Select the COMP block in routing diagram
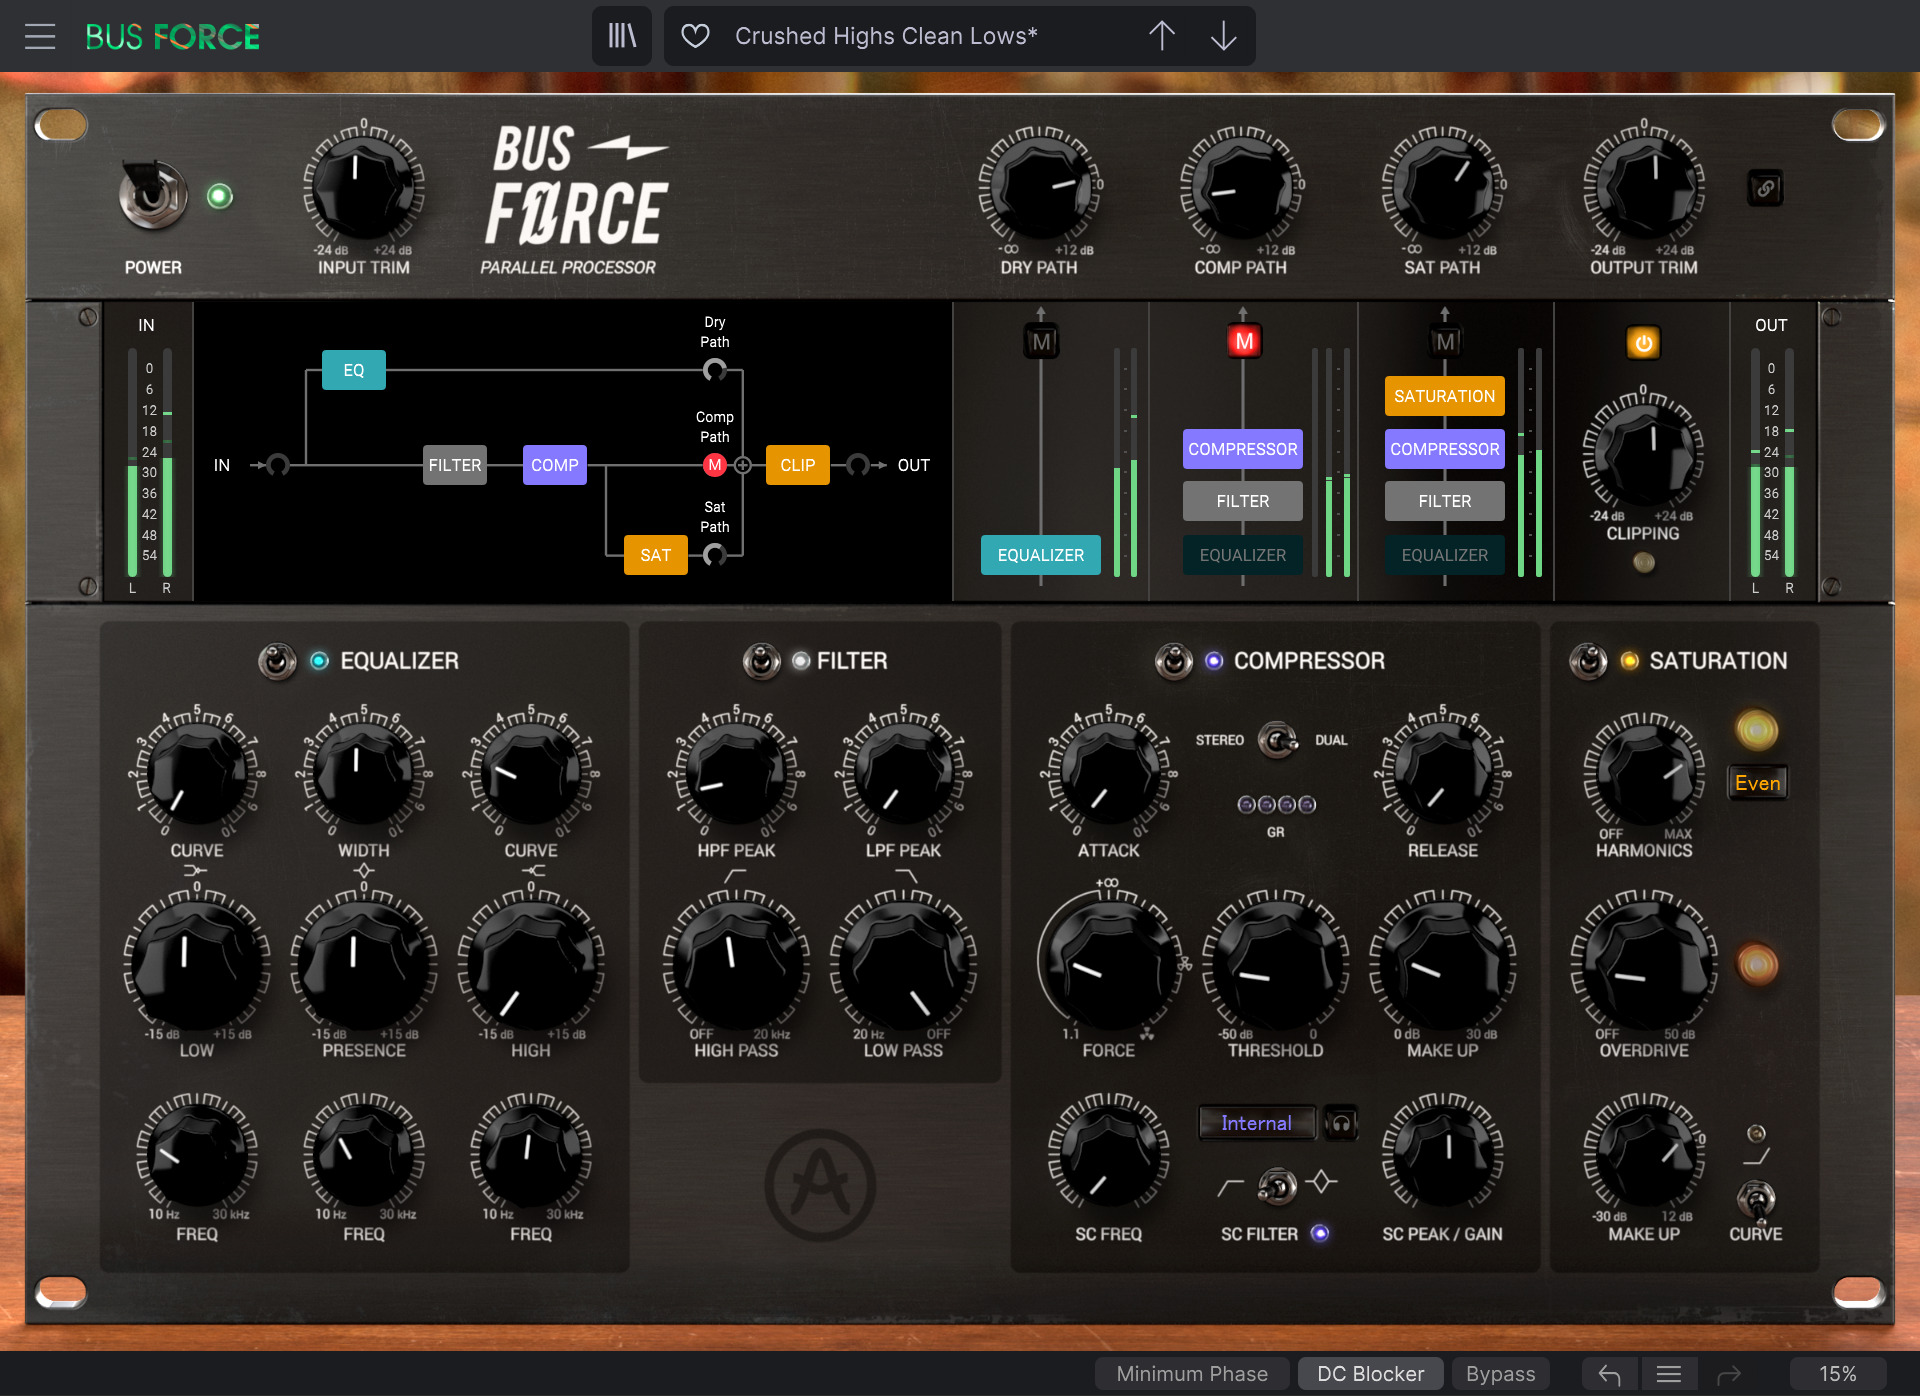This screenshot has height=1396, width=1920. pyautogui.click(x=555, y=465)
